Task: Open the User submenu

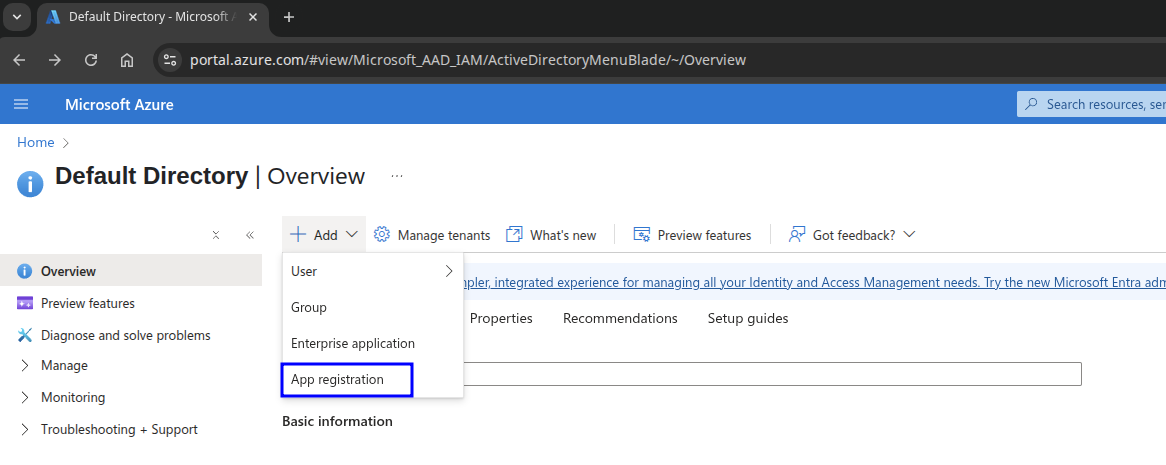Action: tap(371, 271)
